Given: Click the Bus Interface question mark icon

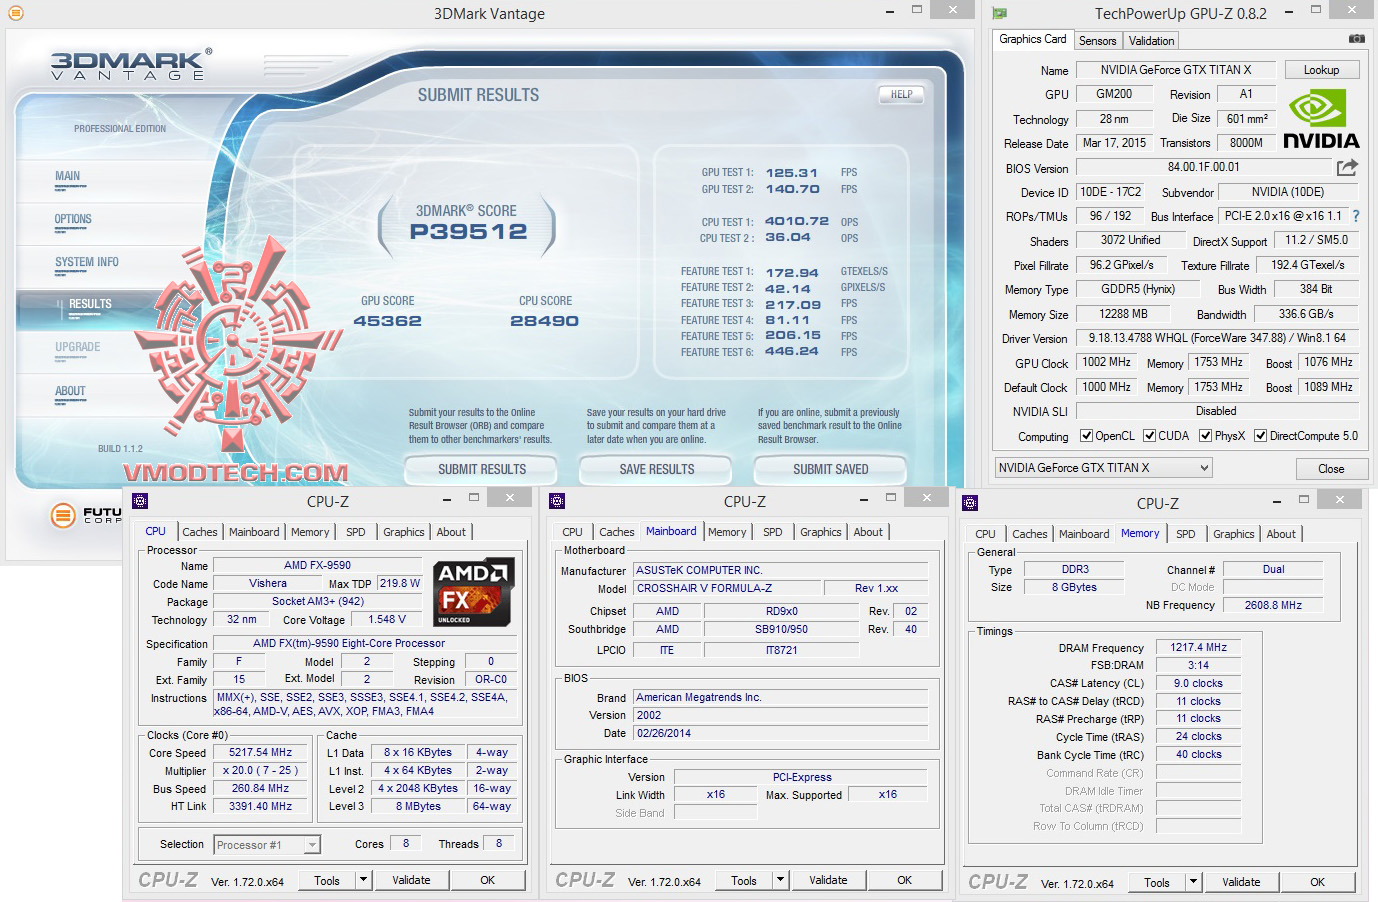Looking at the screenshot, I should pos(1356,216).
